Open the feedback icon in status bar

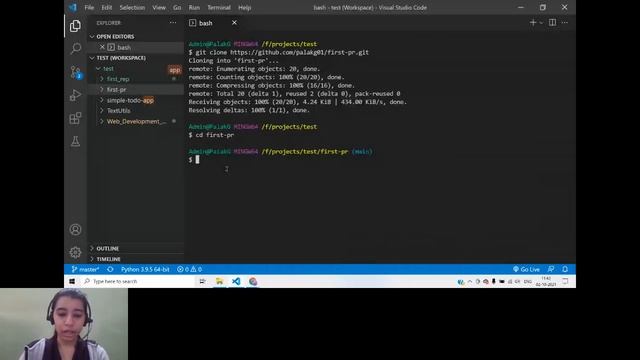coord(551,269)
